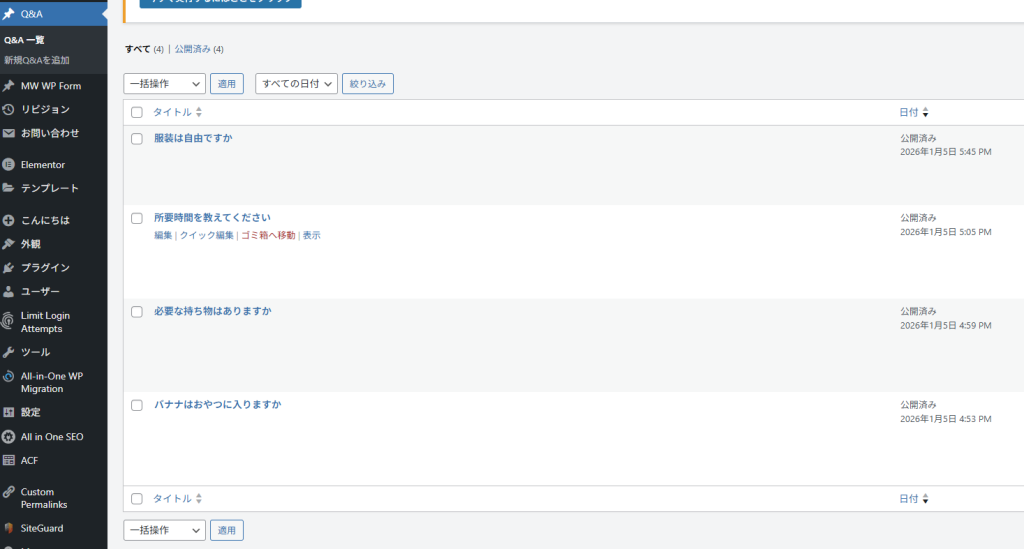Click the Elementor icon in sidebar
The width and height of the screenshot is (1024, 549).
[x=8, y=164]
